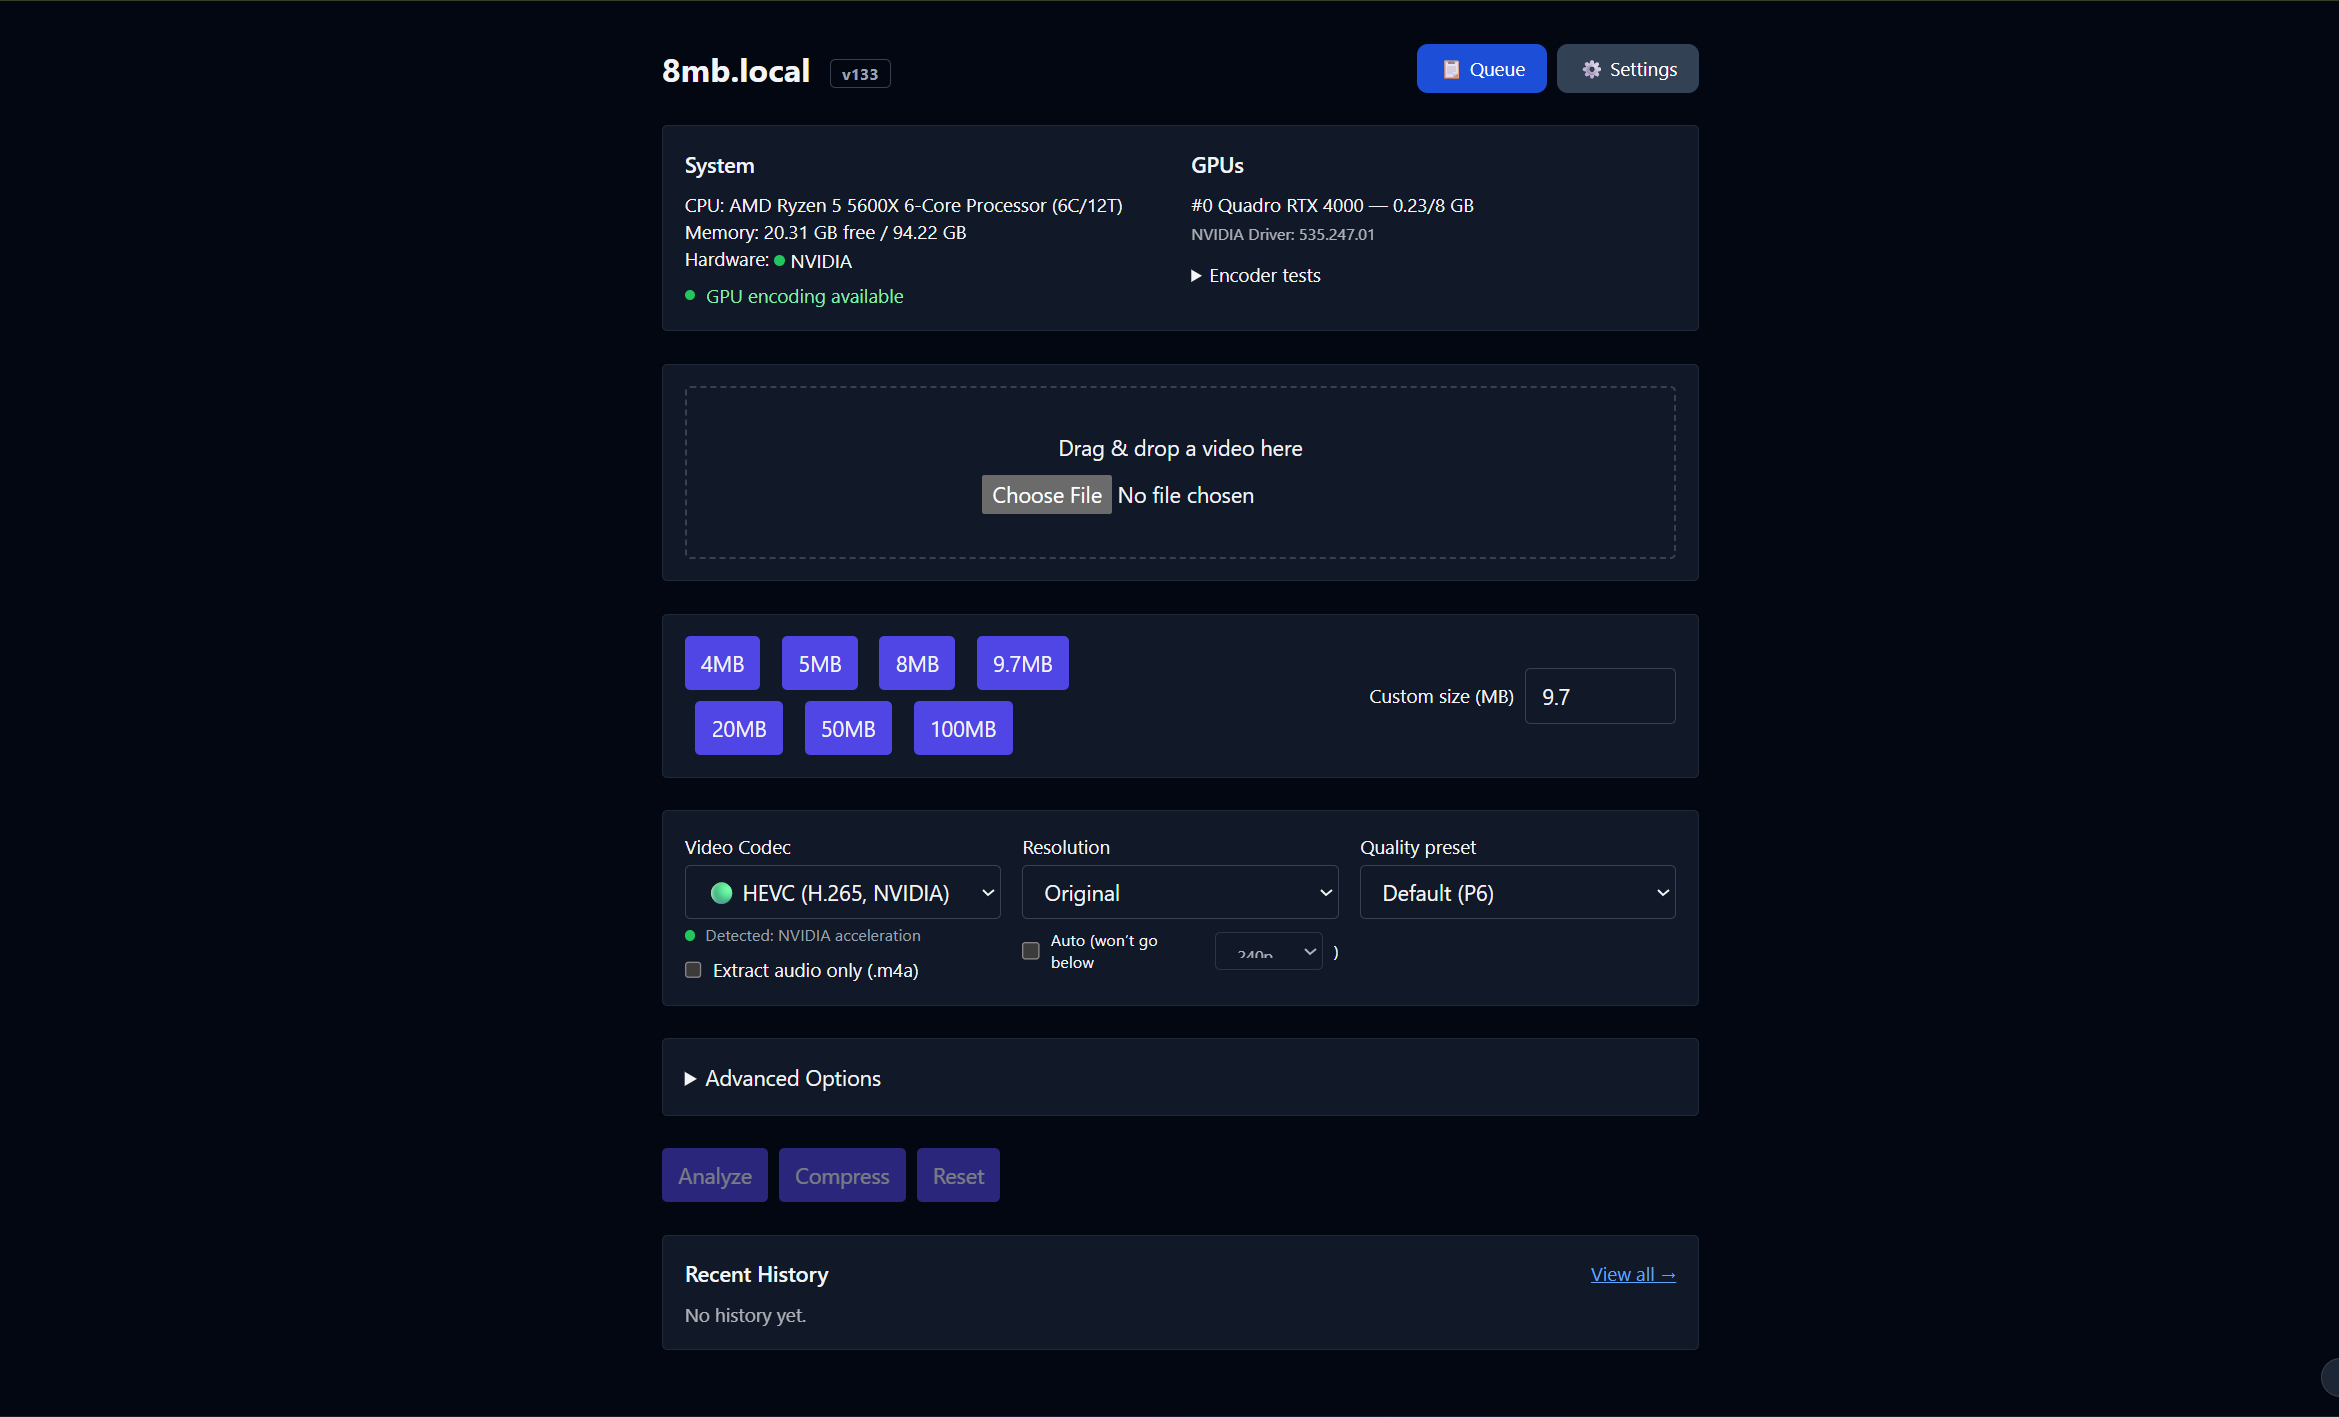Open the View all history link
2339x1417 pixels.
(1632, 1274)
